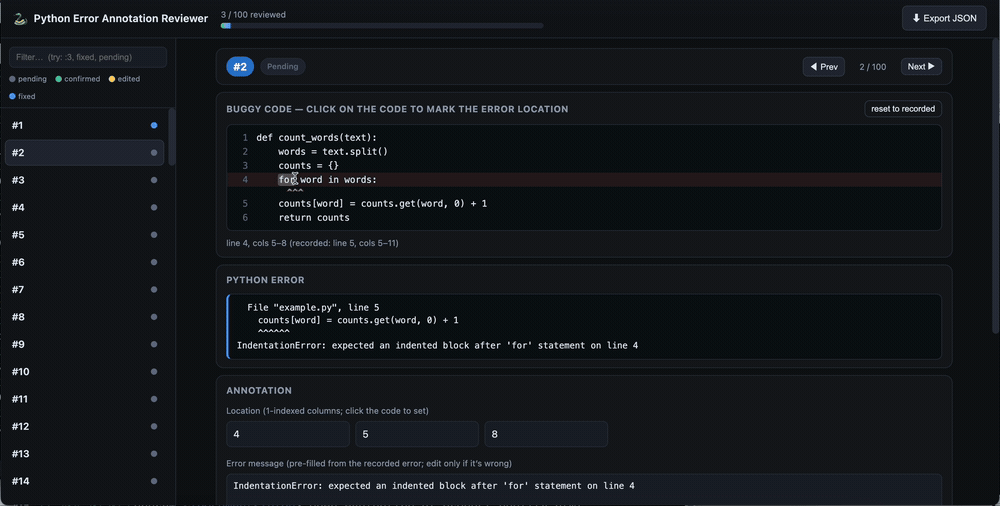Image resolution: width=1000 pixels, height=506 pixels.
Task: Edit the end column field showing 8
Action: tap(546, 434)
